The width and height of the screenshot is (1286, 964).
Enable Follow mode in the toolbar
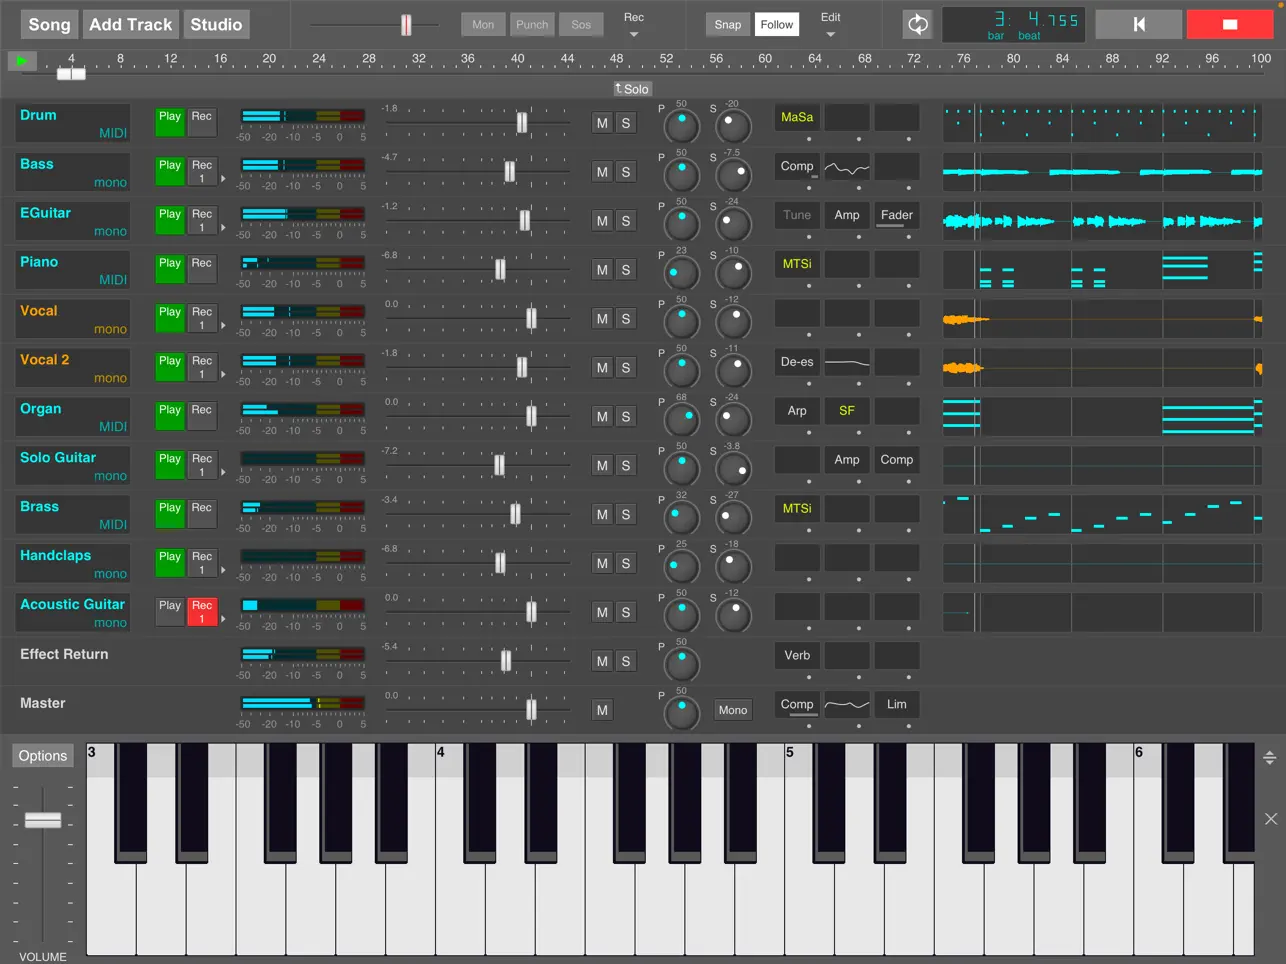pos(776,24)
